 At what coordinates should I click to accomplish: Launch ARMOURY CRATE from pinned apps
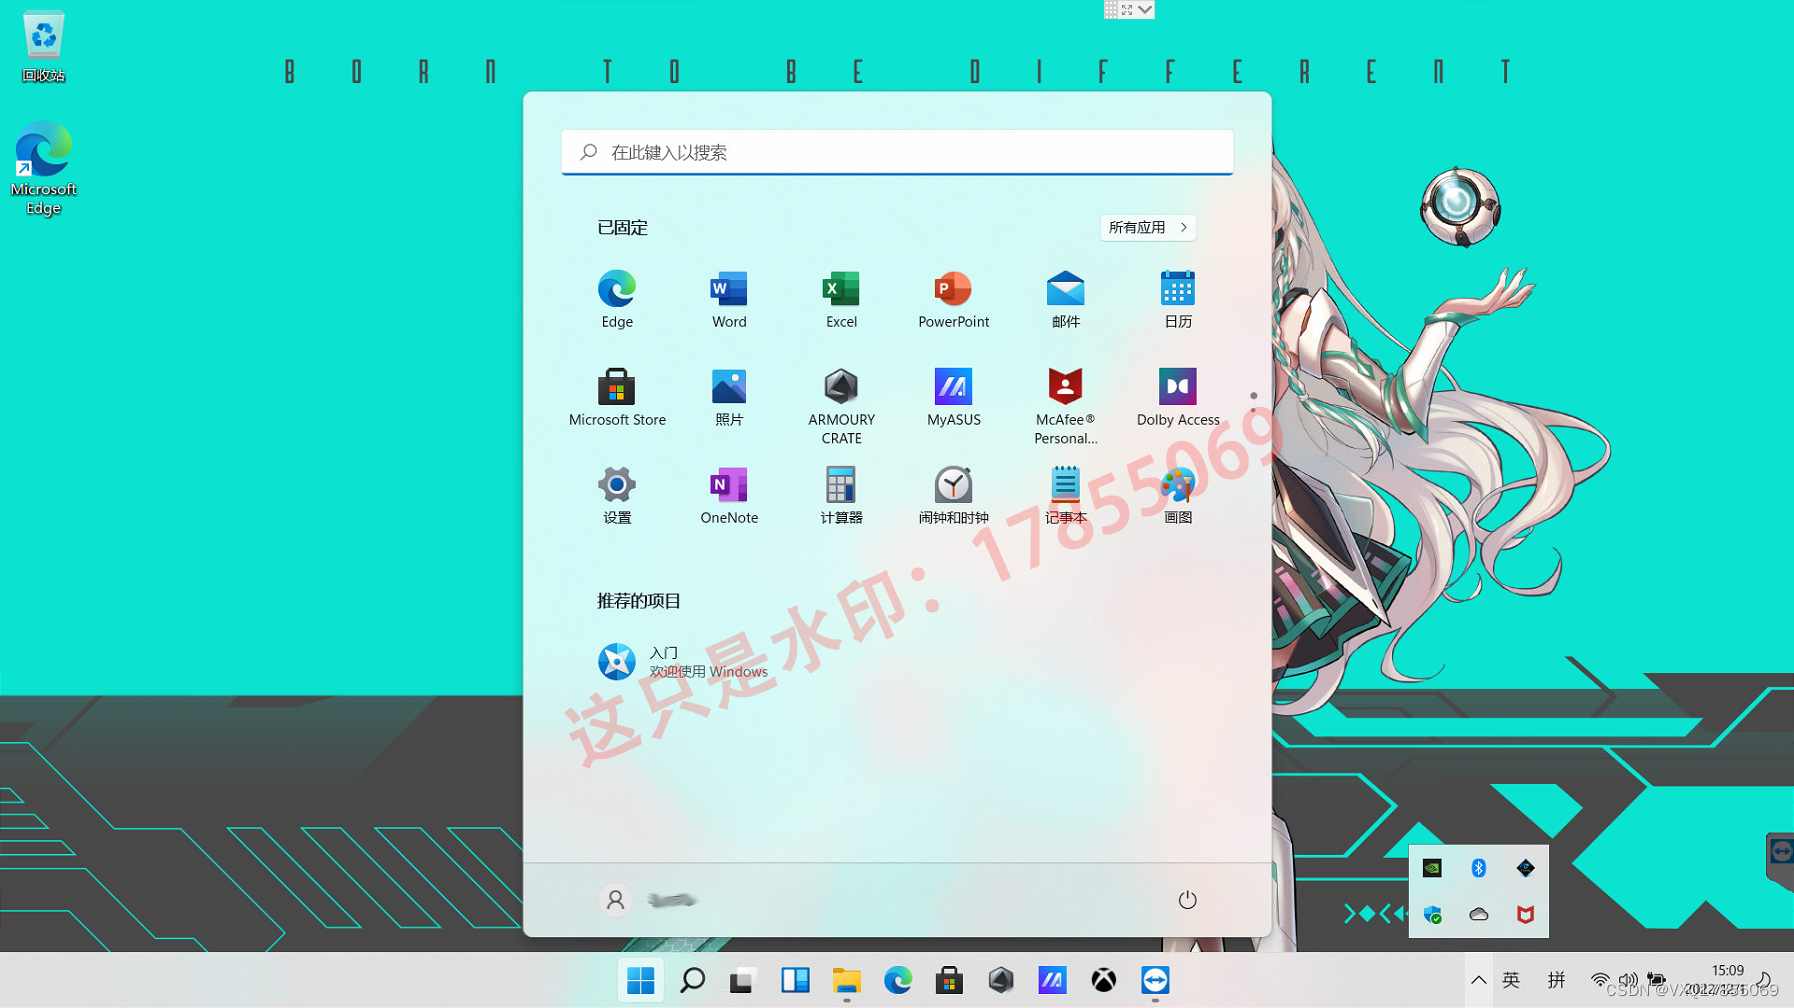point(841,406)
